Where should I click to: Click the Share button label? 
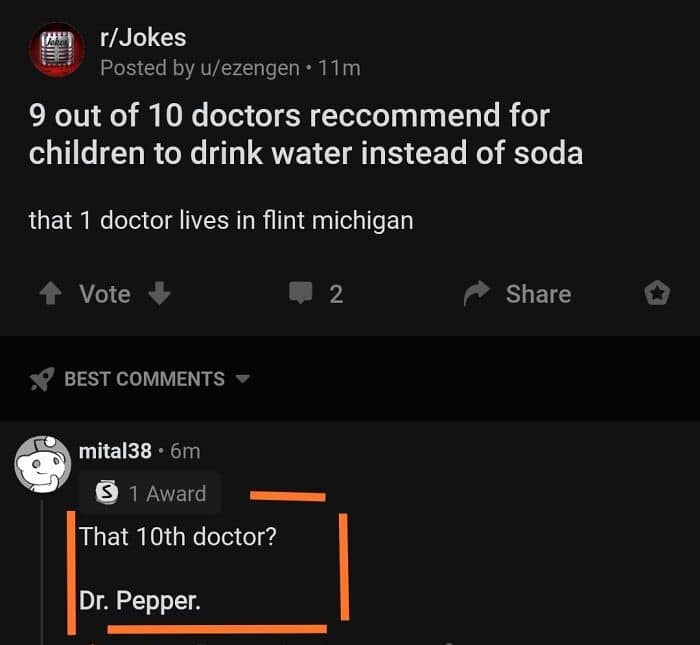tap(538, 294)
